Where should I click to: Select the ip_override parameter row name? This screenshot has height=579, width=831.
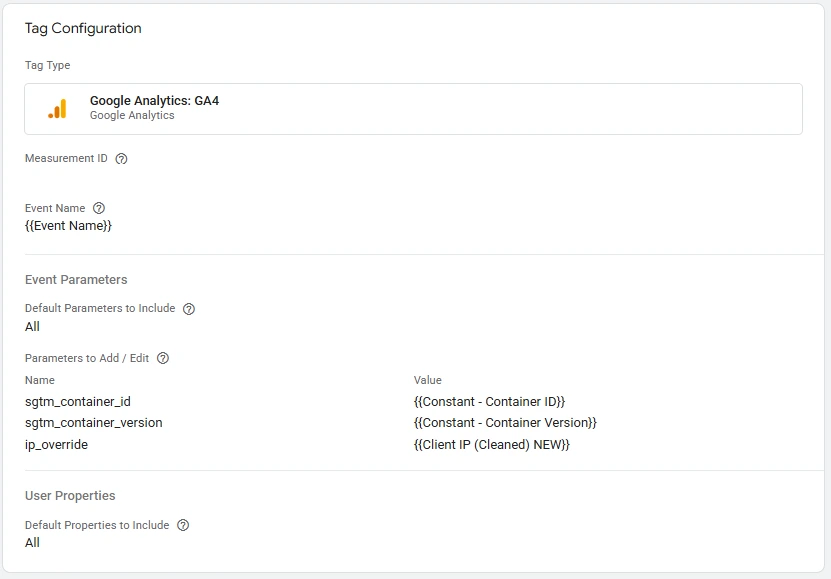tap(56, 445)
